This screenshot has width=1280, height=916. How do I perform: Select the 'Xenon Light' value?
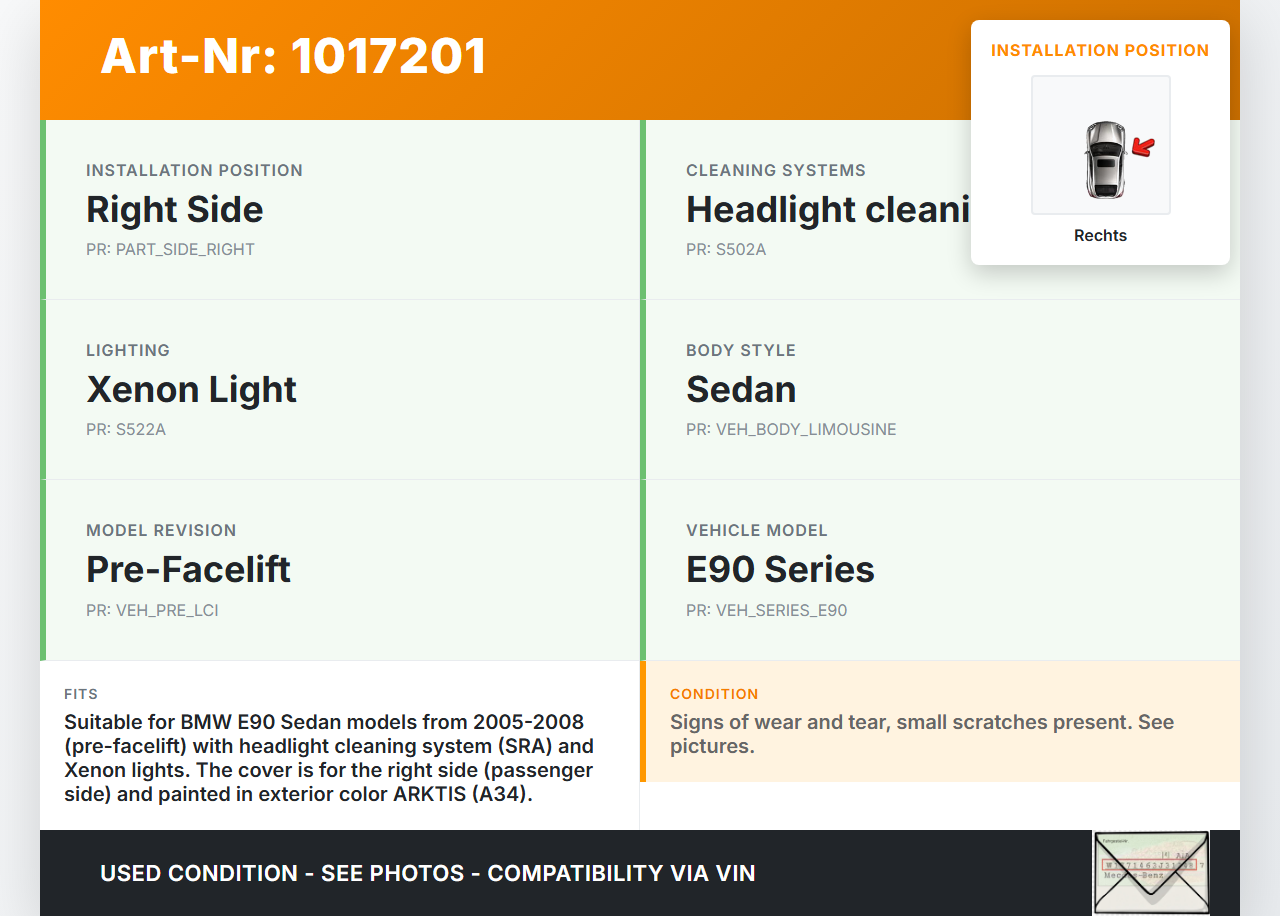coord(192,390)
